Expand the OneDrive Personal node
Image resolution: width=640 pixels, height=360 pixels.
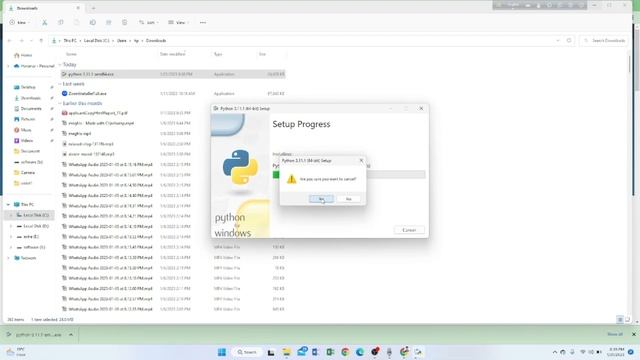[8, 66]
